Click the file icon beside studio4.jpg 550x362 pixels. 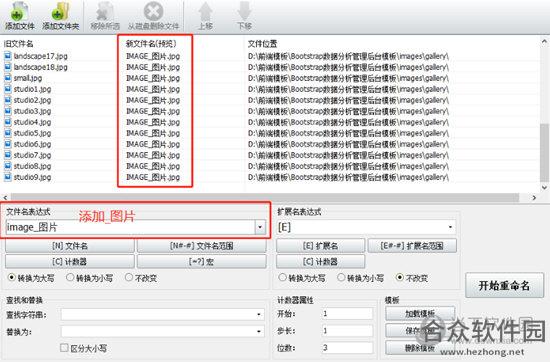click(x=8, y=122)
